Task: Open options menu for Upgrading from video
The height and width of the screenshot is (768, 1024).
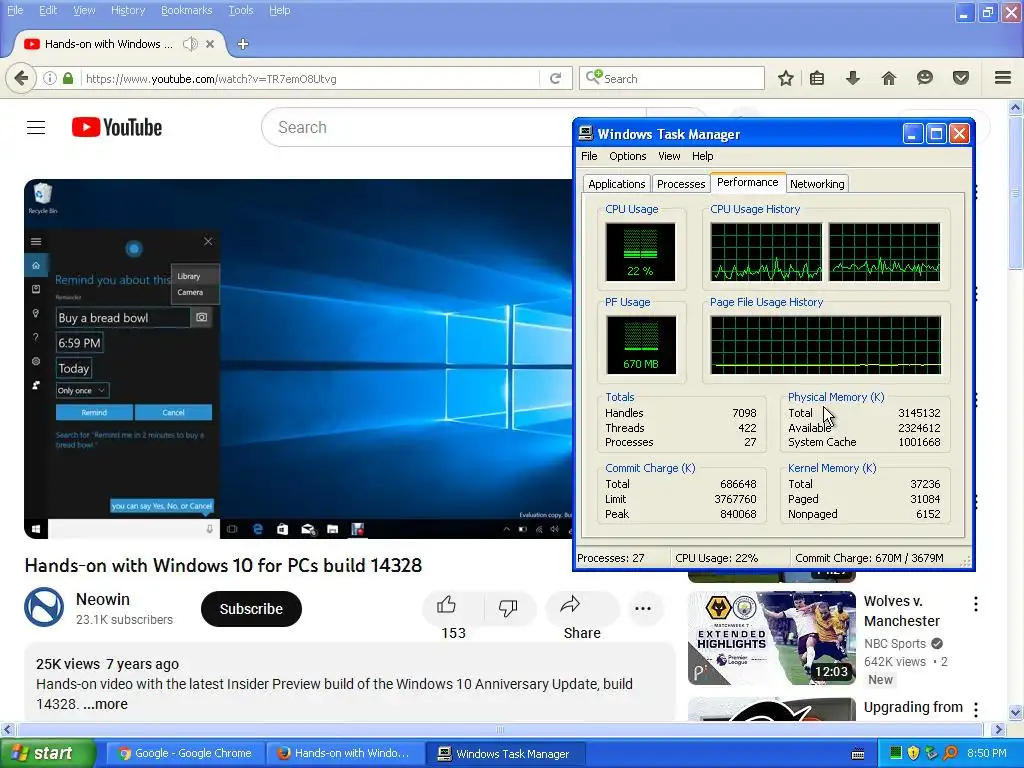Action: [x=976, y=709]
